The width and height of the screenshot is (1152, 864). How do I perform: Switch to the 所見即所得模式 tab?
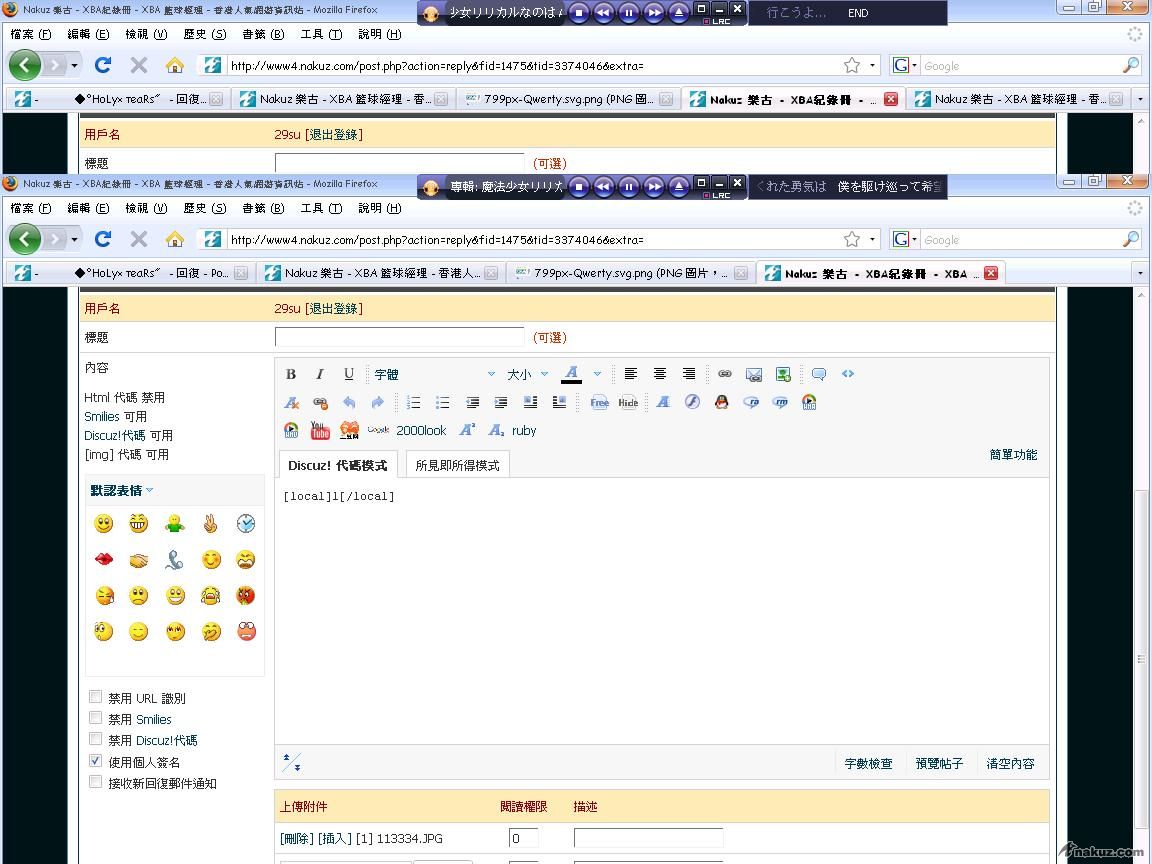coord(457,465)
